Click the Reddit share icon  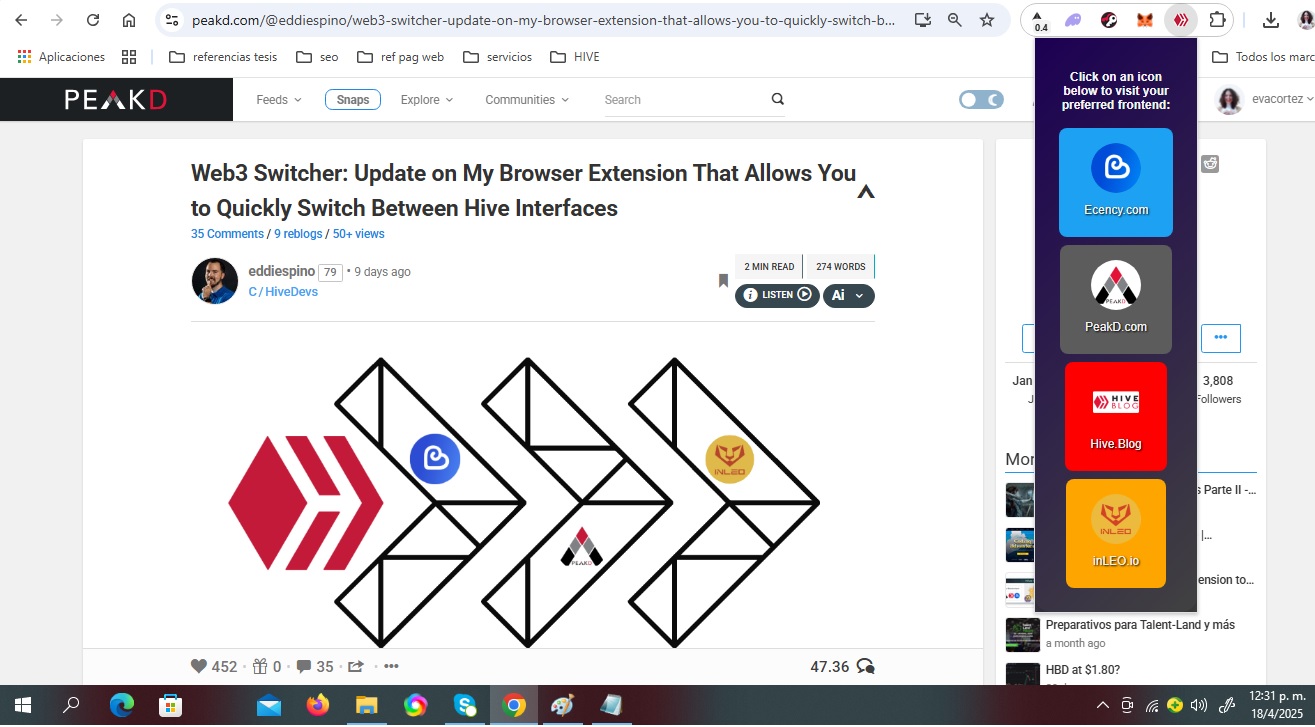point(1210,164)
